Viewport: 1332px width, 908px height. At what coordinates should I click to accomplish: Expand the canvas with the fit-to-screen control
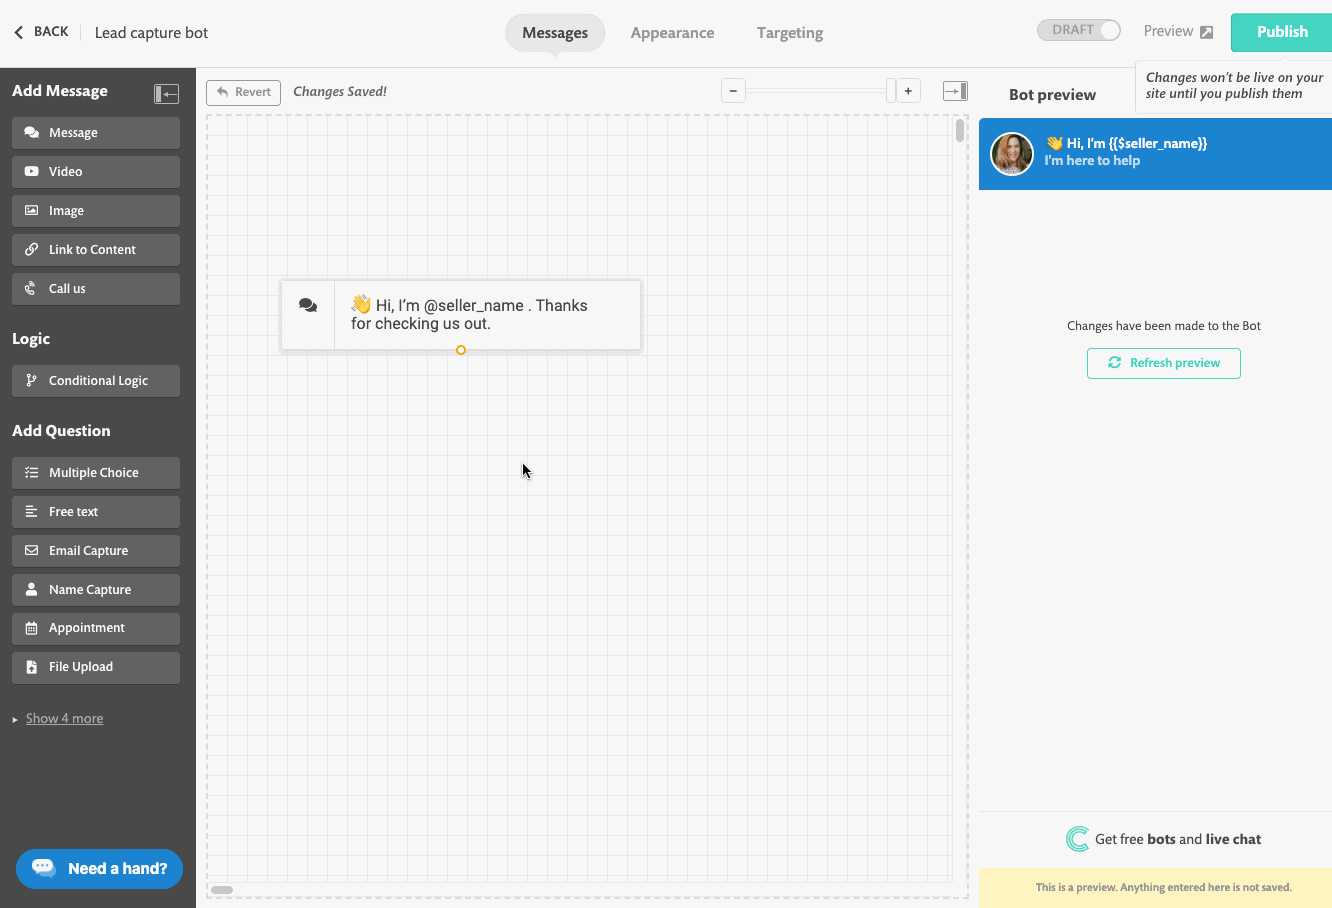pyautogui.click(x=955, y=90)
